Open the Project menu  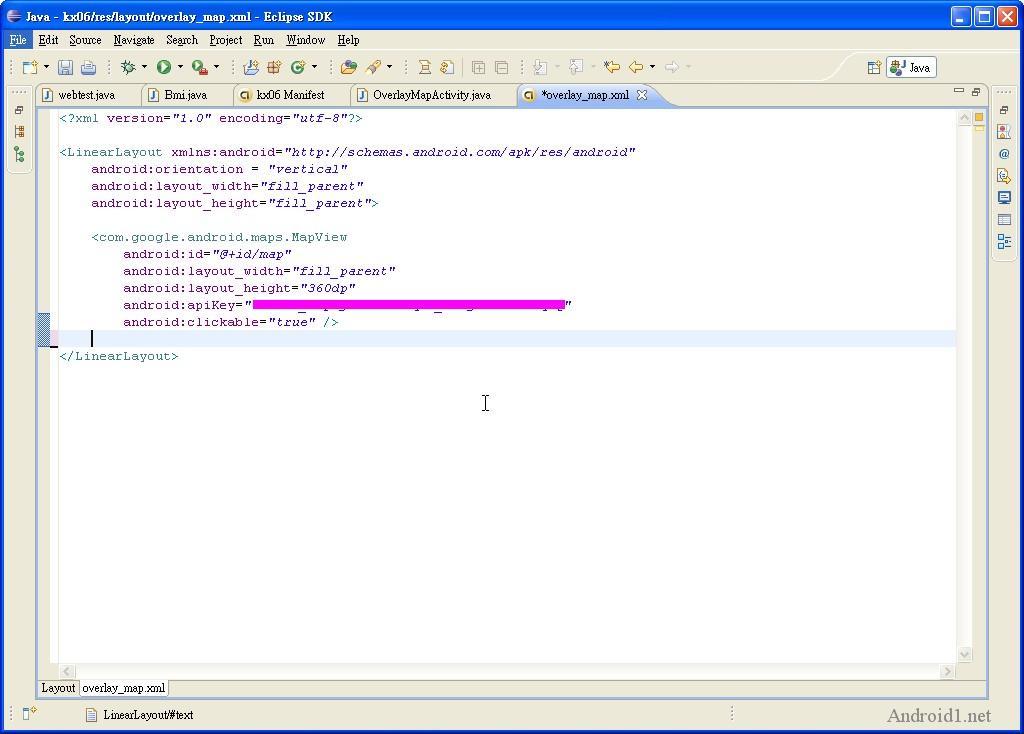226,40
